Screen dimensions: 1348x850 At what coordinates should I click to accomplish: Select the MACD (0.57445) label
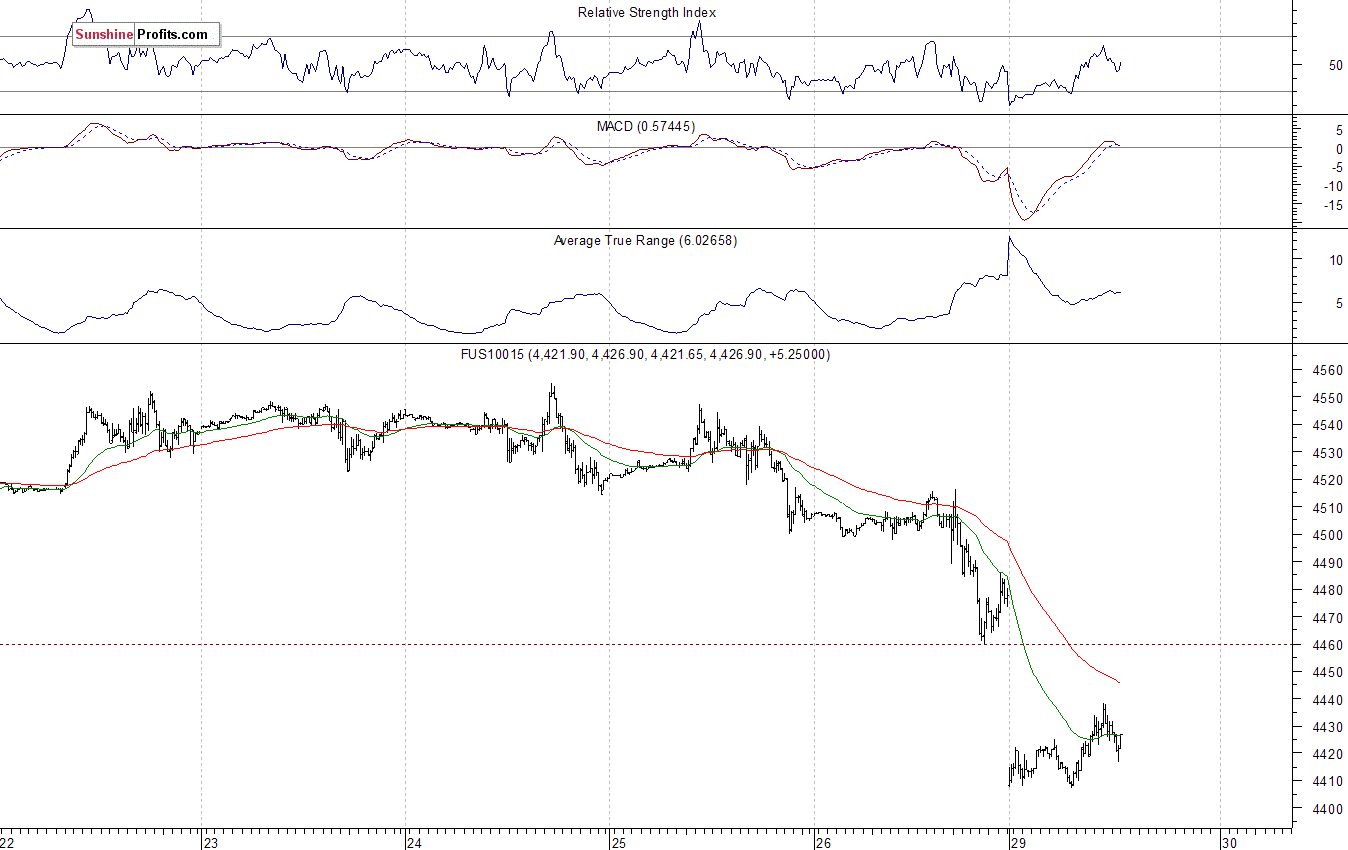pyautogui.click(x=646, y=126)
